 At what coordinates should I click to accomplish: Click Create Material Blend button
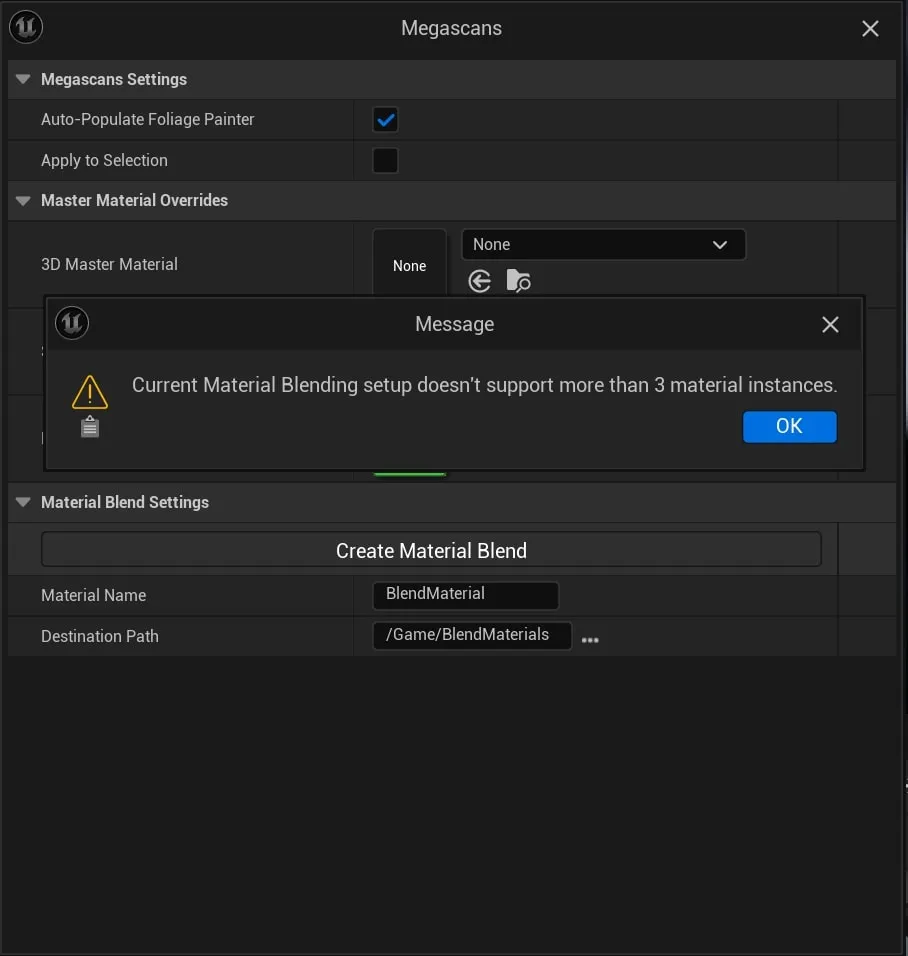[x=431, y=550]
